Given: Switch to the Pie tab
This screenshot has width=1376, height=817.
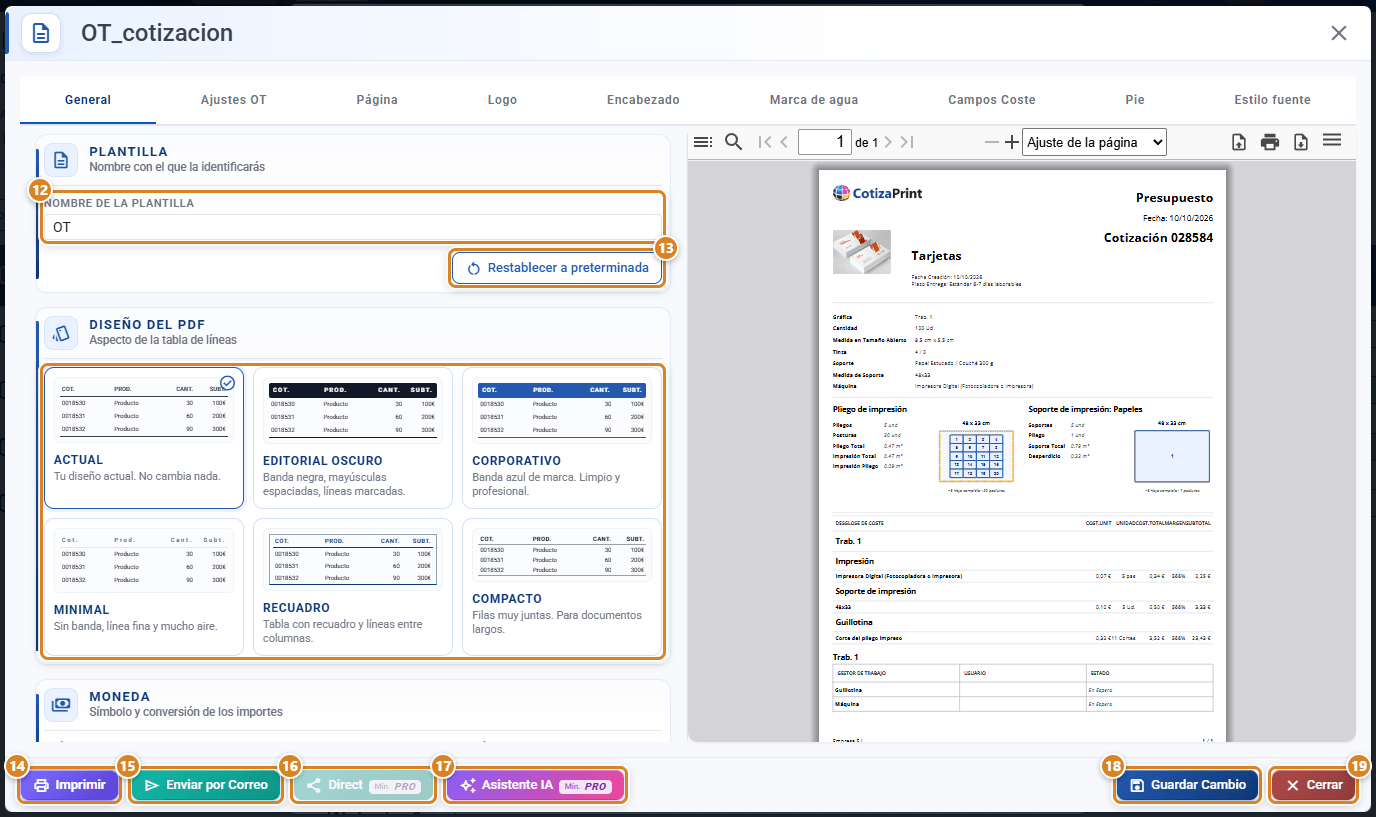Looking at the screenshot, I should point(1134,100).
